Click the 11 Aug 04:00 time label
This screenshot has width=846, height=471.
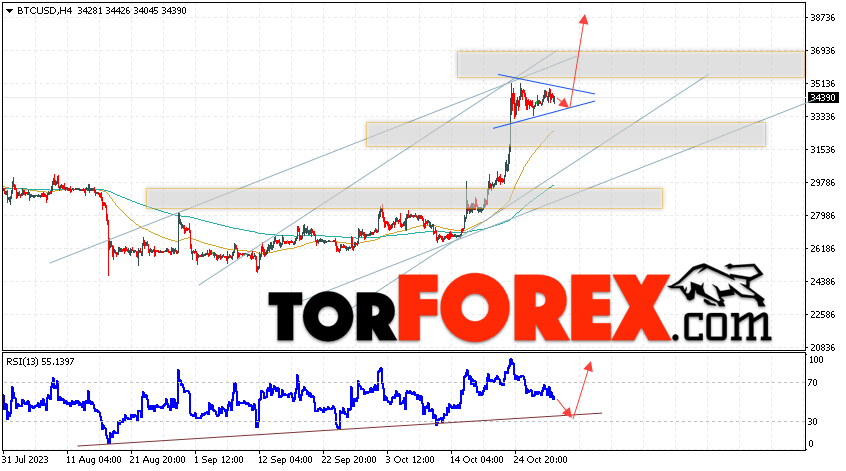coord(94,460)
